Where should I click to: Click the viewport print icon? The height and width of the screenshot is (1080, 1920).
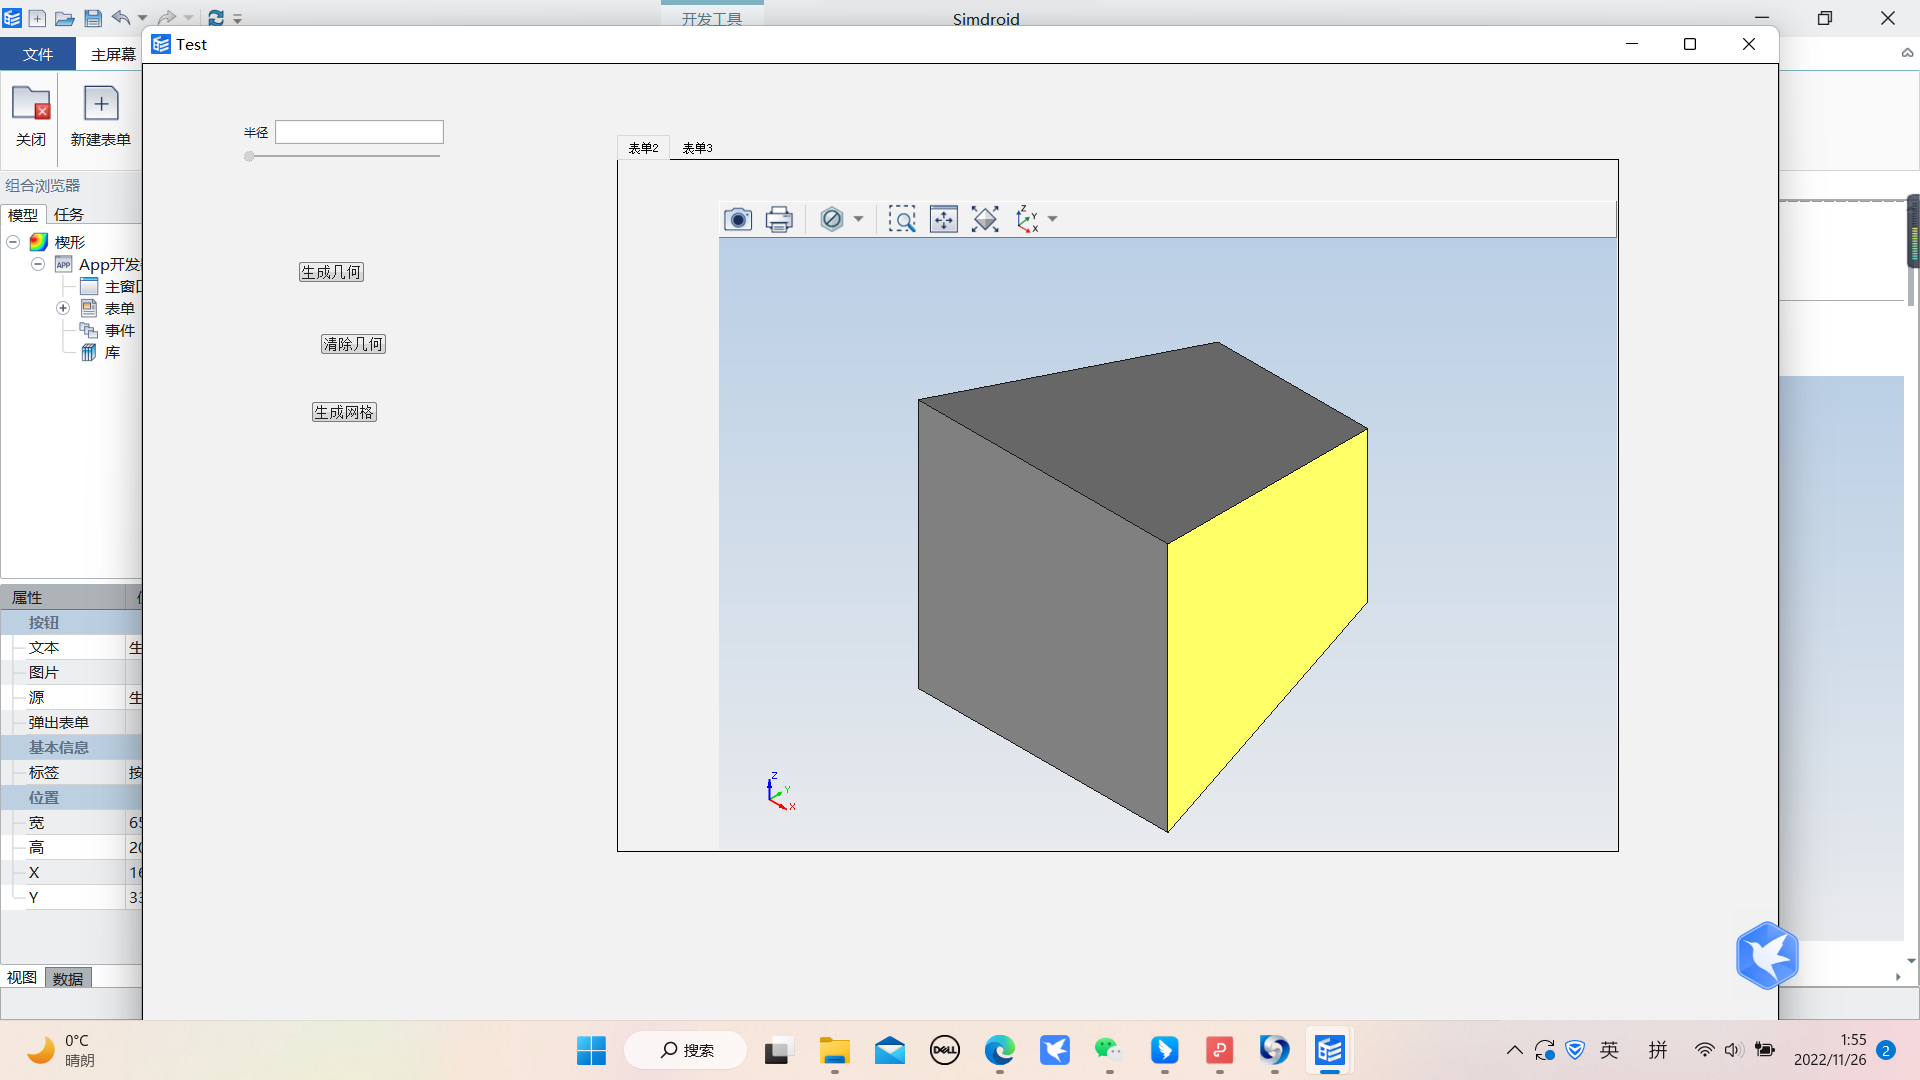(x=779, y=219)
